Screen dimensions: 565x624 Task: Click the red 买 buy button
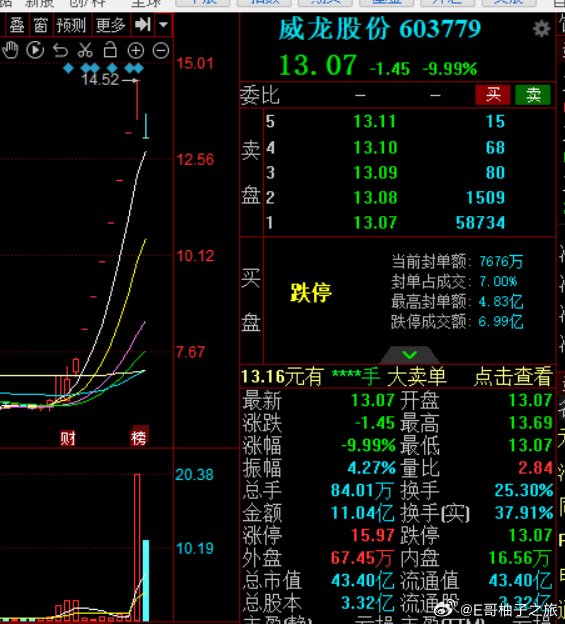493,95
